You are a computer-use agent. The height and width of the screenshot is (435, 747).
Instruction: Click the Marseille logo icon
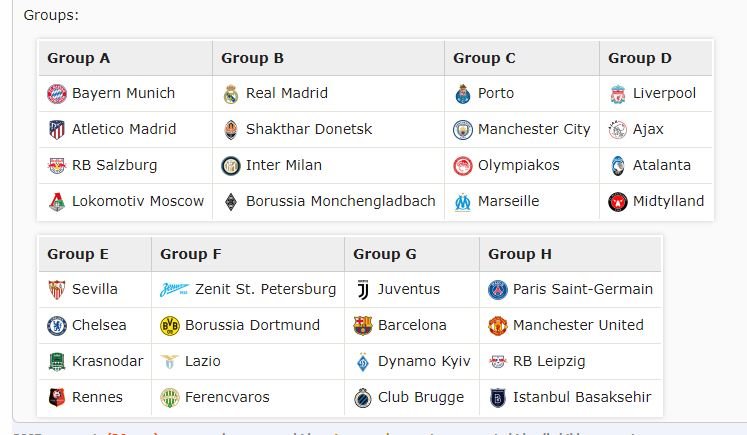pyautogui.click(x=462, y=202)
